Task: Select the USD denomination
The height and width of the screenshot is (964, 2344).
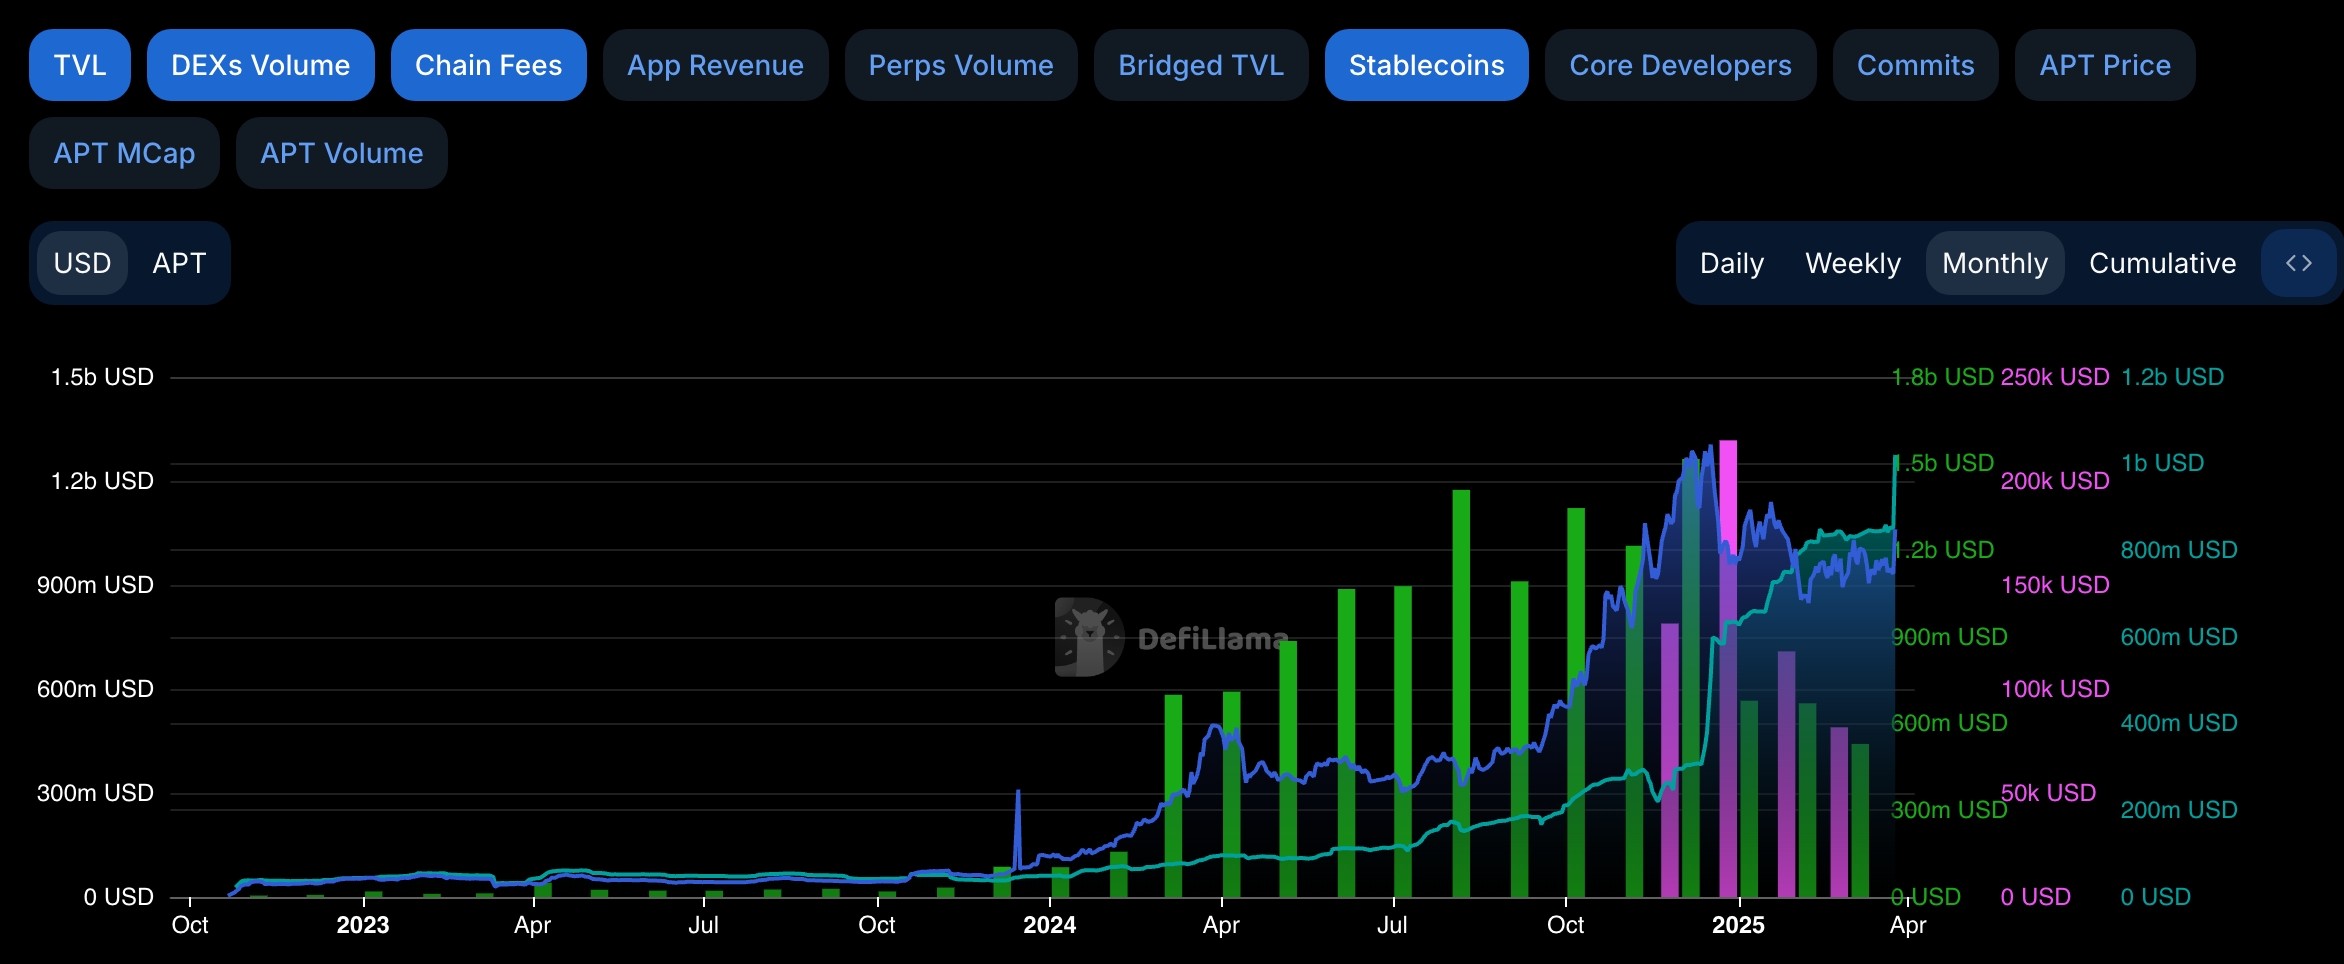Action: pyautogui.click(x=83, y=263)
